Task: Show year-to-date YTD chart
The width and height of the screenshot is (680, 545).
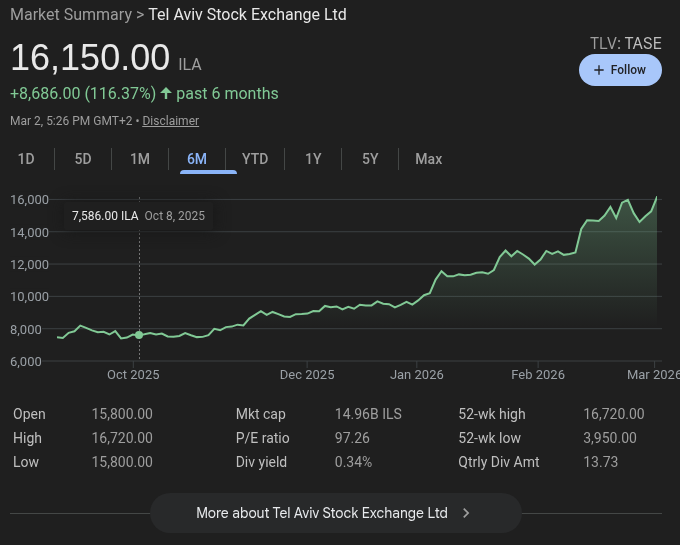Action: tap(255, 159)
